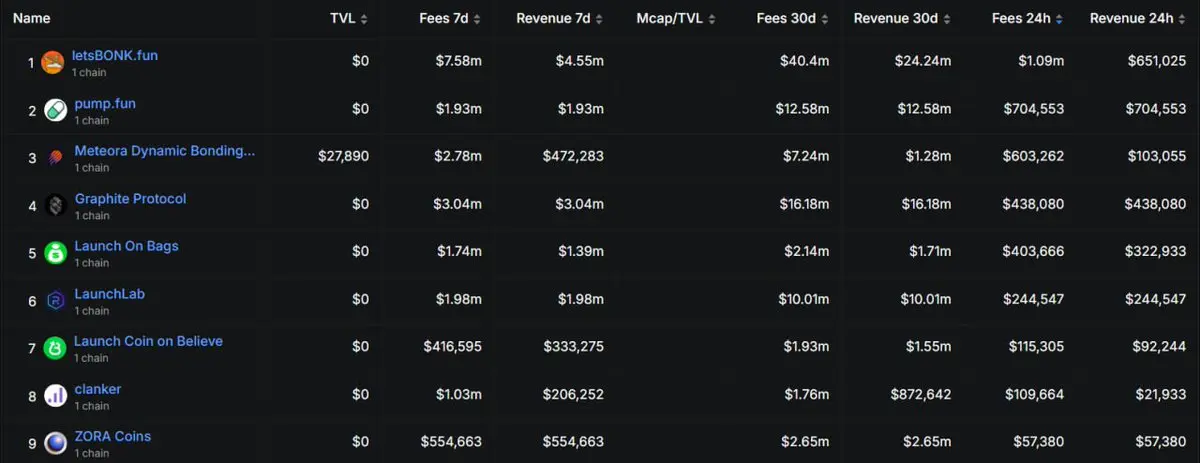The width and height of the screenshot is (1200, 463).
Task: Click the Graphite Protocol logo icon
Action: 56,206
